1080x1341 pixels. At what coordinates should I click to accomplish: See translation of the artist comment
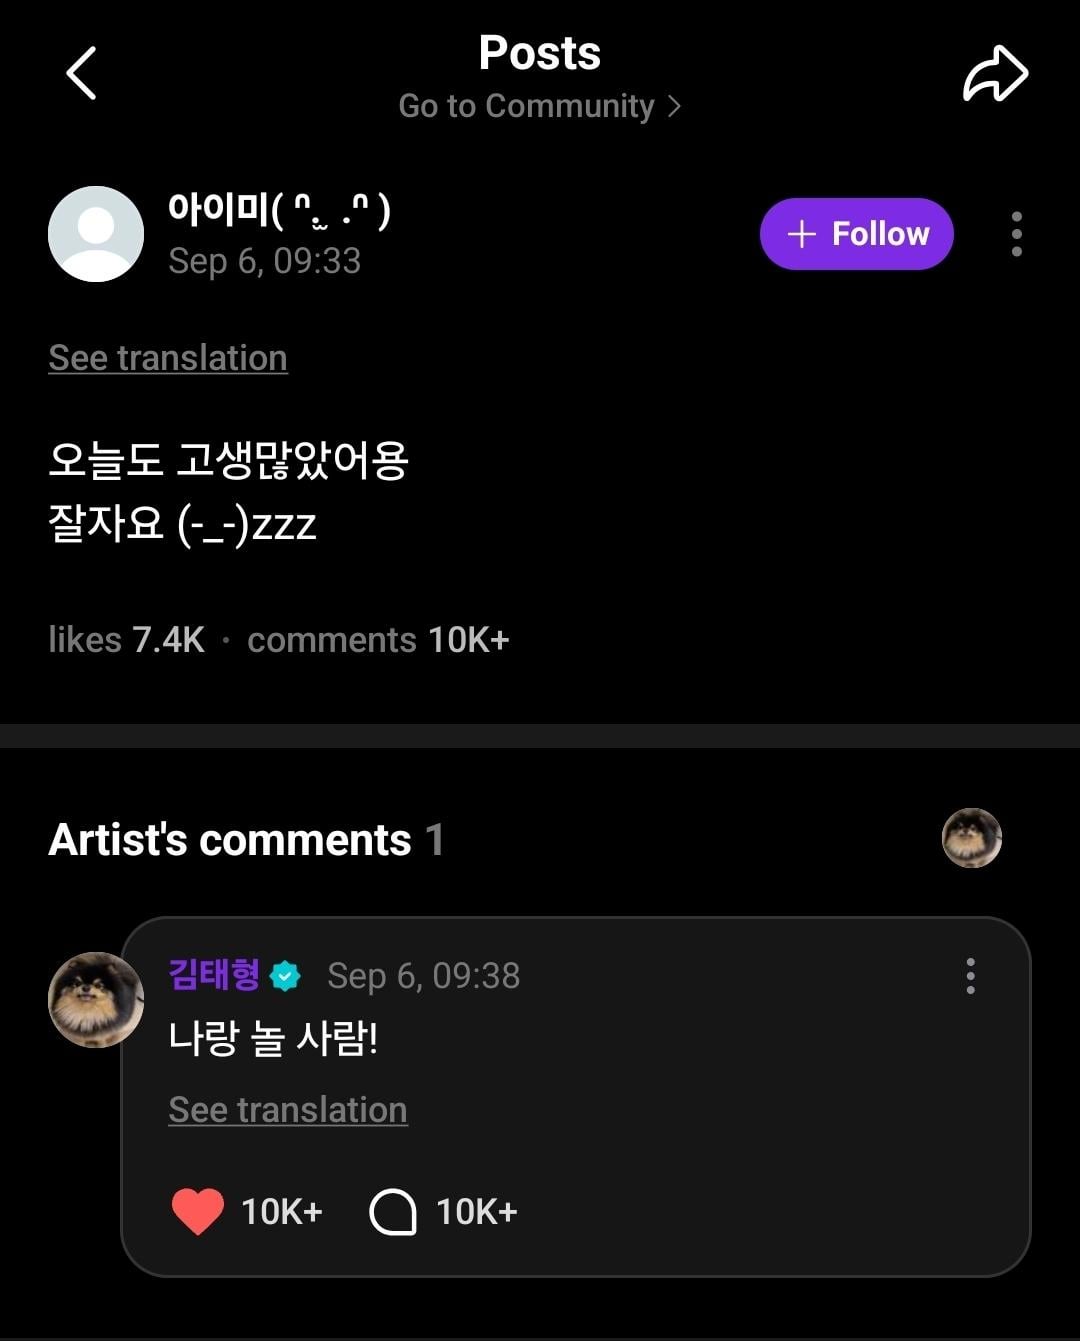pyautogui.click(x=288, y=1110)
